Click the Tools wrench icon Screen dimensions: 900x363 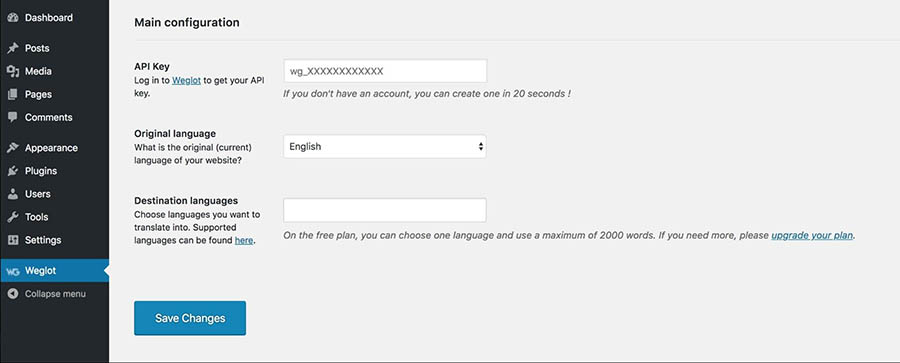click(x=13, y=217)
